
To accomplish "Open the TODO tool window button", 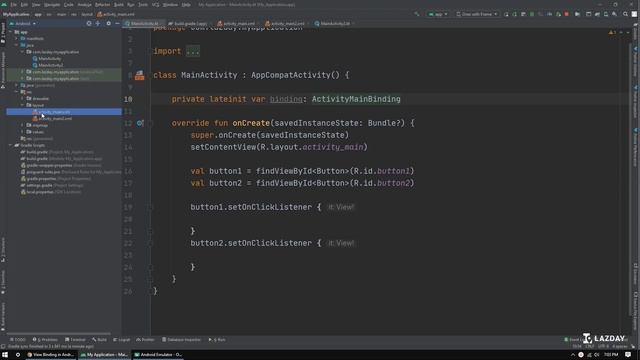I will coord(18,340).
